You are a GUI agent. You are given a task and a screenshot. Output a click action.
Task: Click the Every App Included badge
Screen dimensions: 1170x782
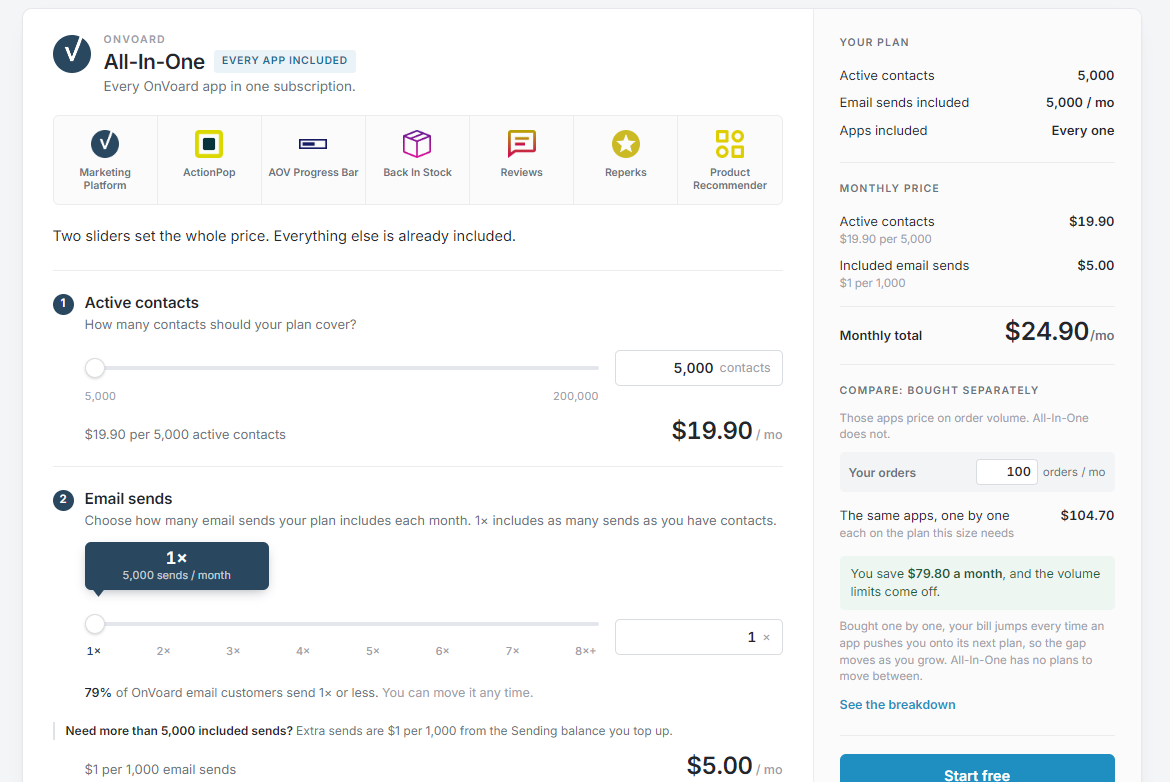pos(284,60)
